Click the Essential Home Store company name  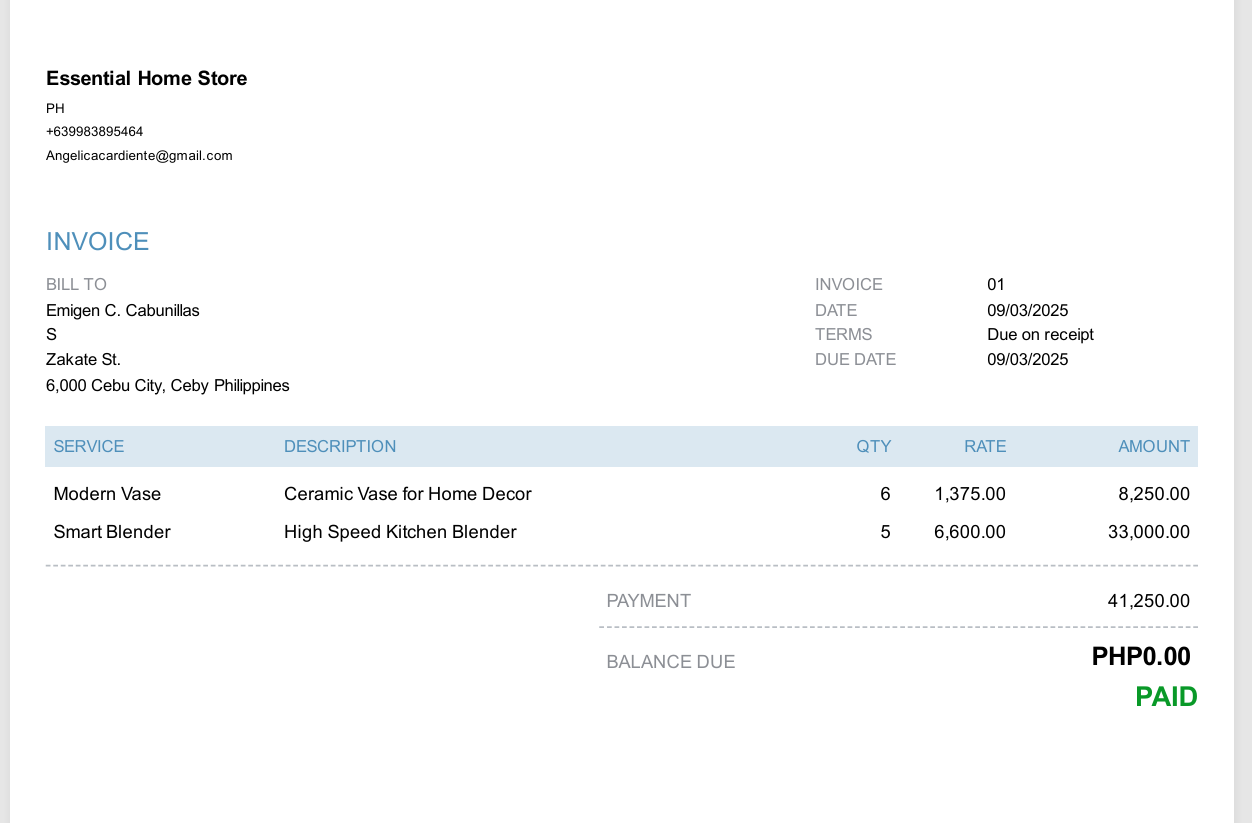point(146,78)
